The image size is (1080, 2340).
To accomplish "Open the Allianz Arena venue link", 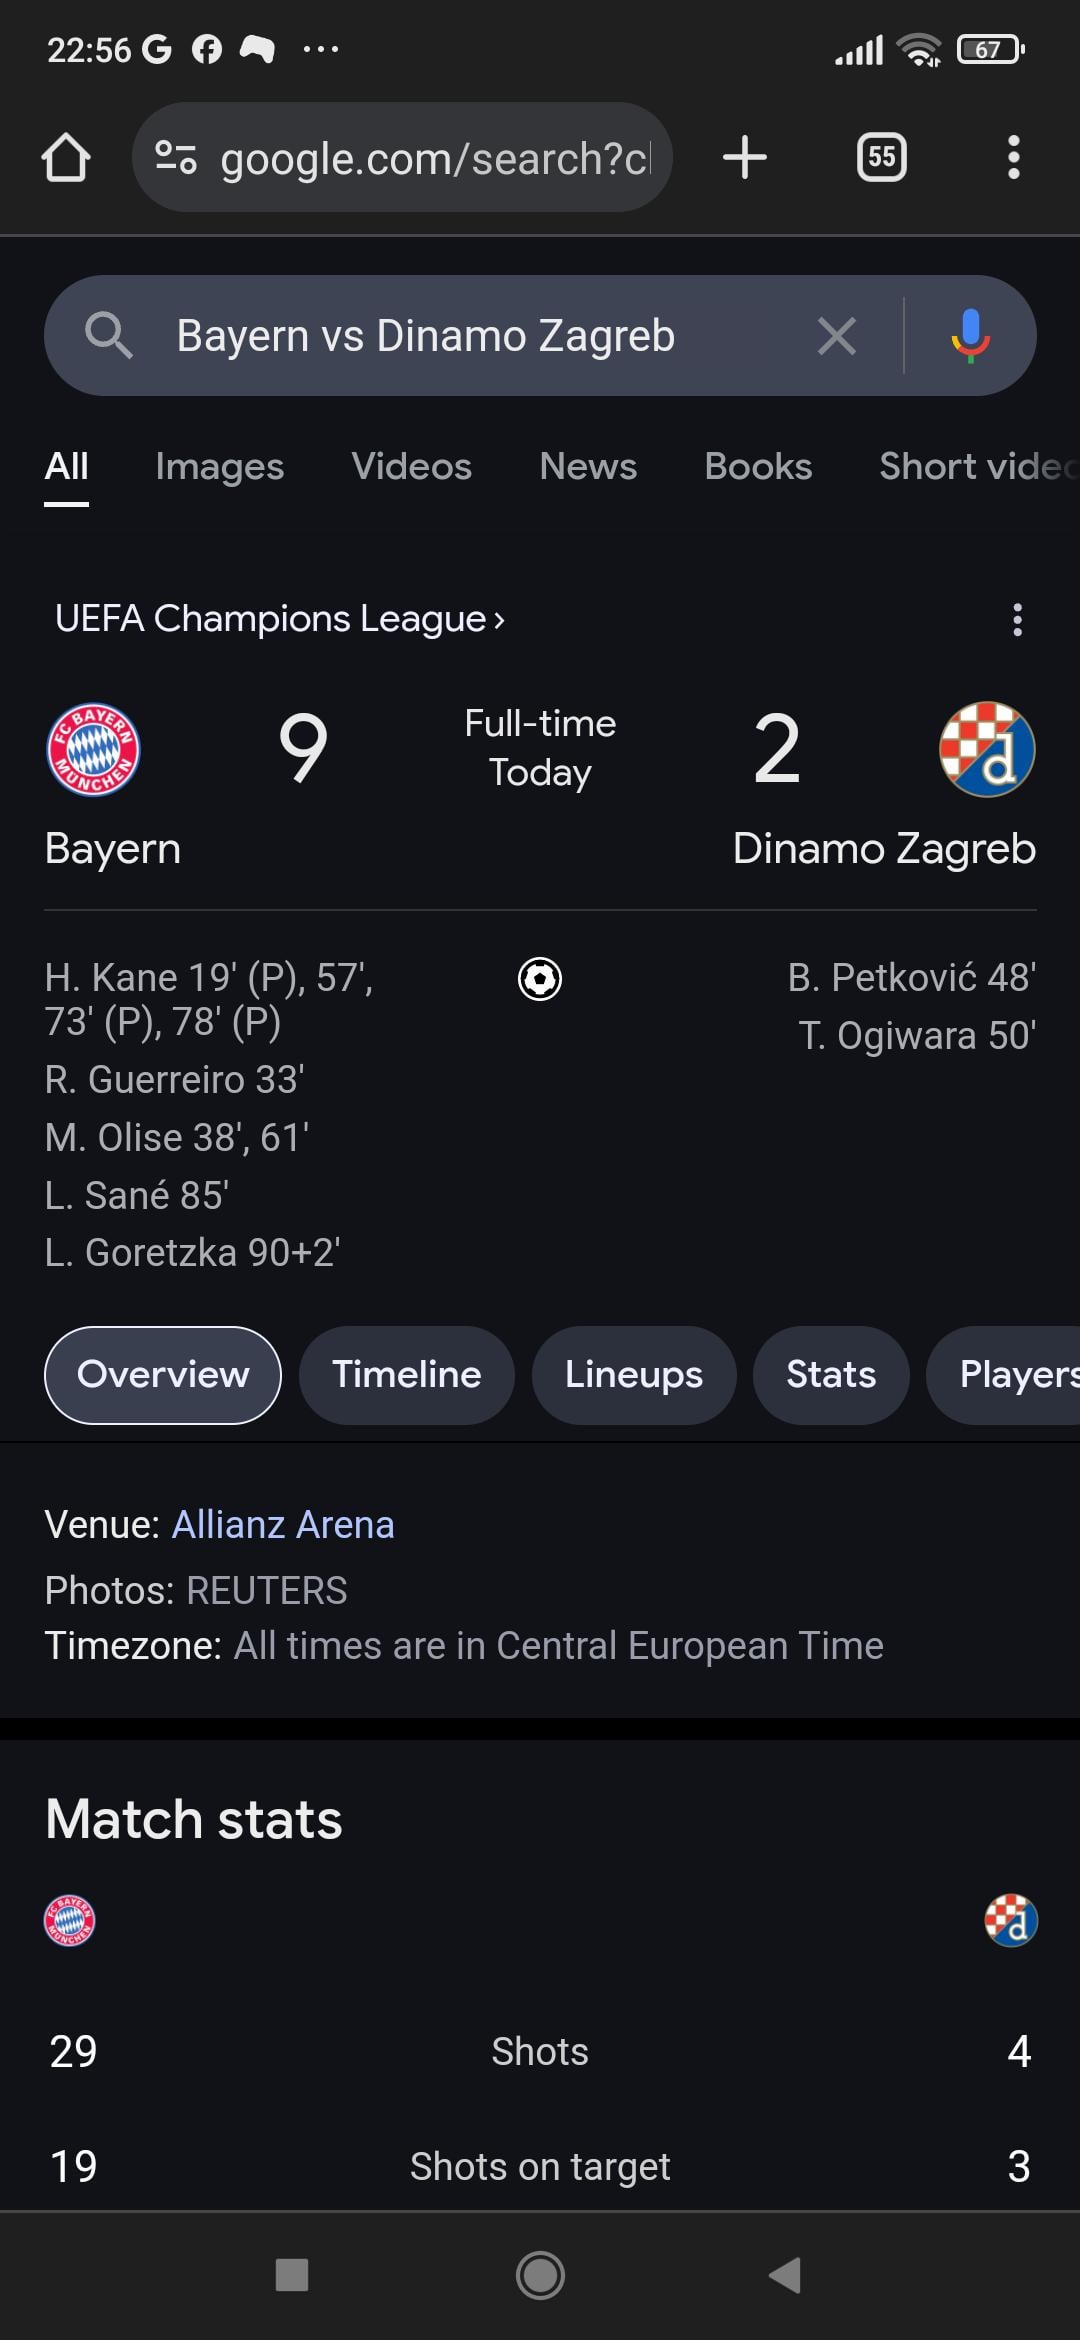I will tap(283, 1525).
